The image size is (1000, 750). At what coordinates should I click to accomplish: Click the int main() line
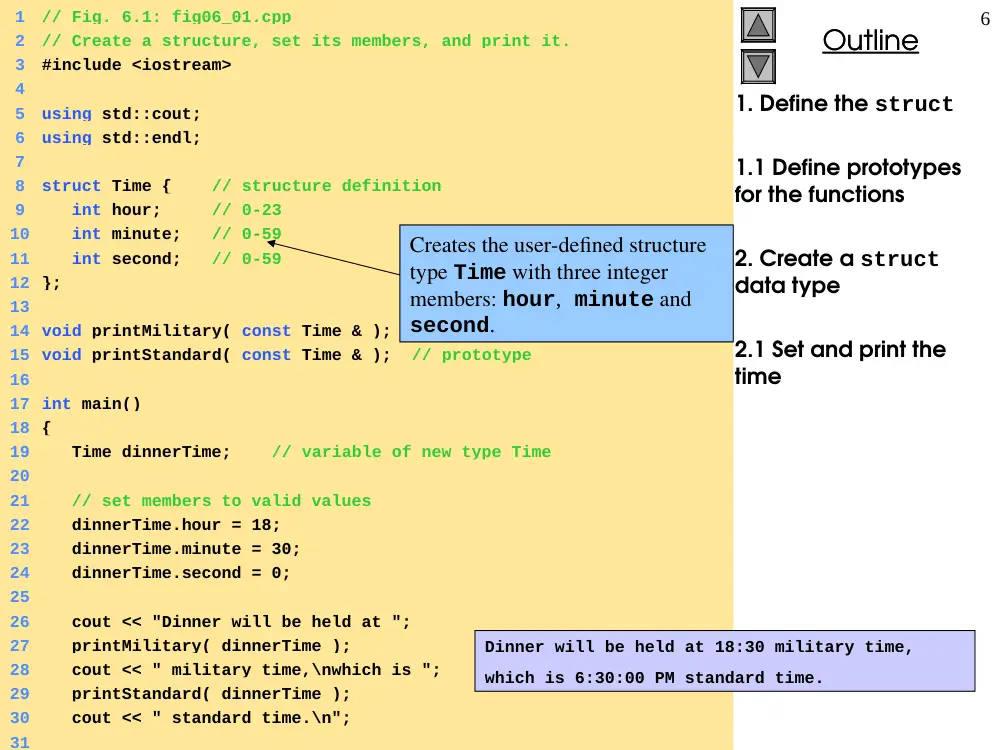pos(91,404)
